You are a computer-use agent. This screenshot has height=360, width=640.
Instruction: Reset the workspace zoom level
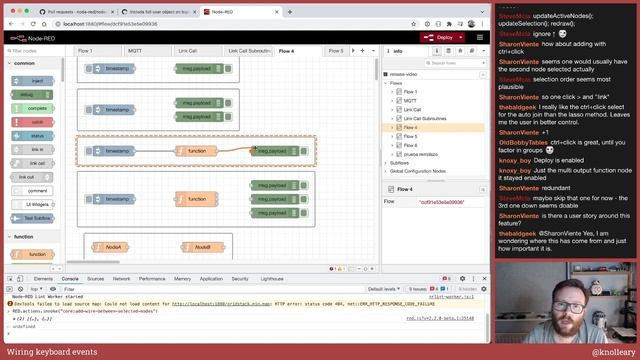pyautogui.click(x=365, y=269)
